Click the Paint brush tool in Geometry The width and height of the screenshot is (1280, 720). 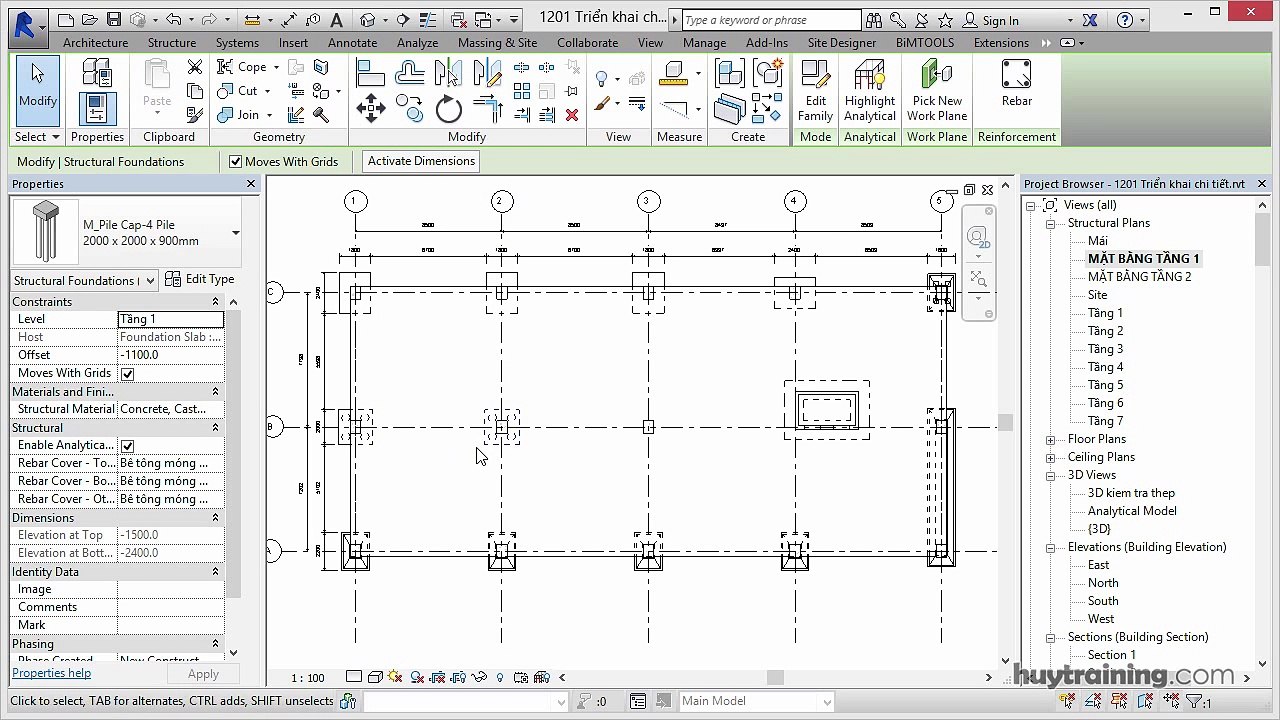322,92
